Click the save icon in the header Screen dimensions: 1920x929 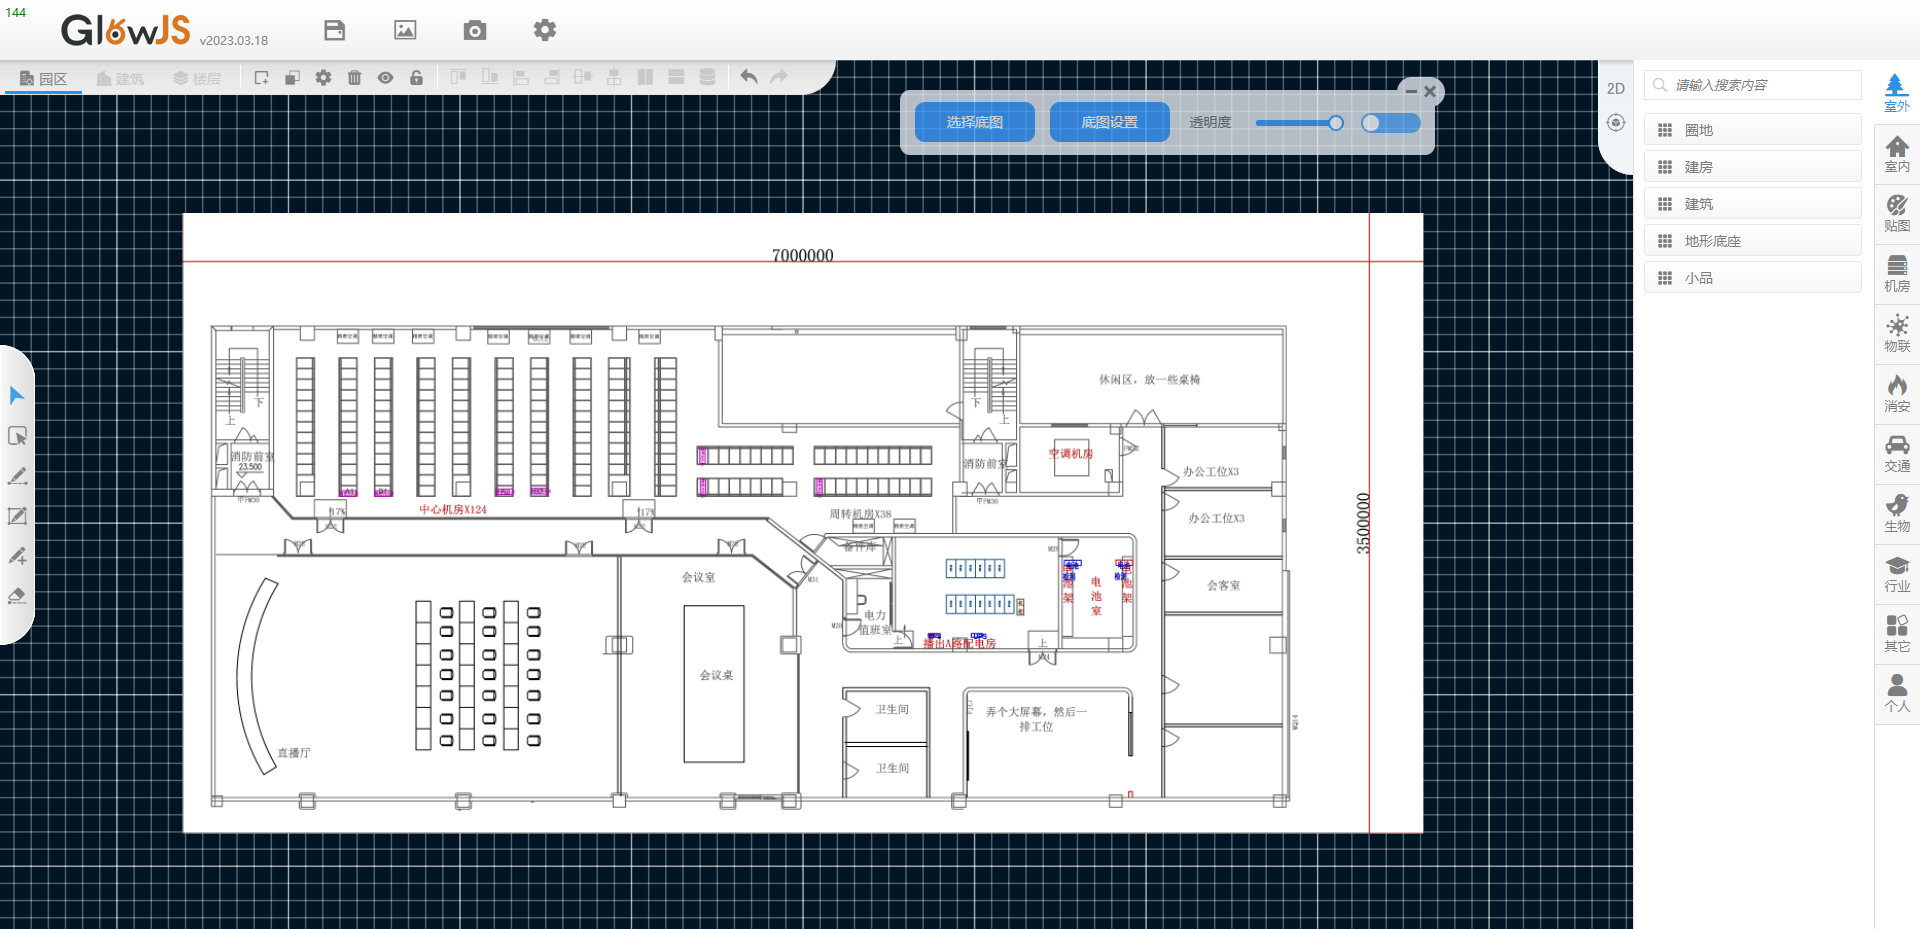coord(335,30)
